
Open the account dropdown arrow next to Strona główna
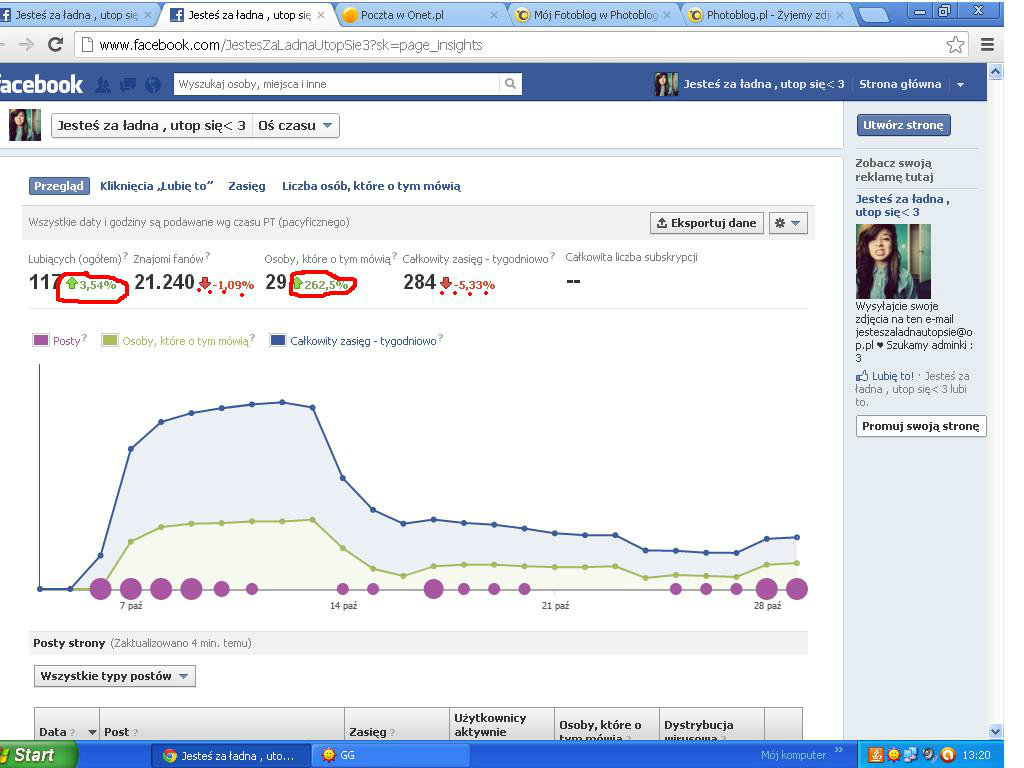click(x=961, y=84)
